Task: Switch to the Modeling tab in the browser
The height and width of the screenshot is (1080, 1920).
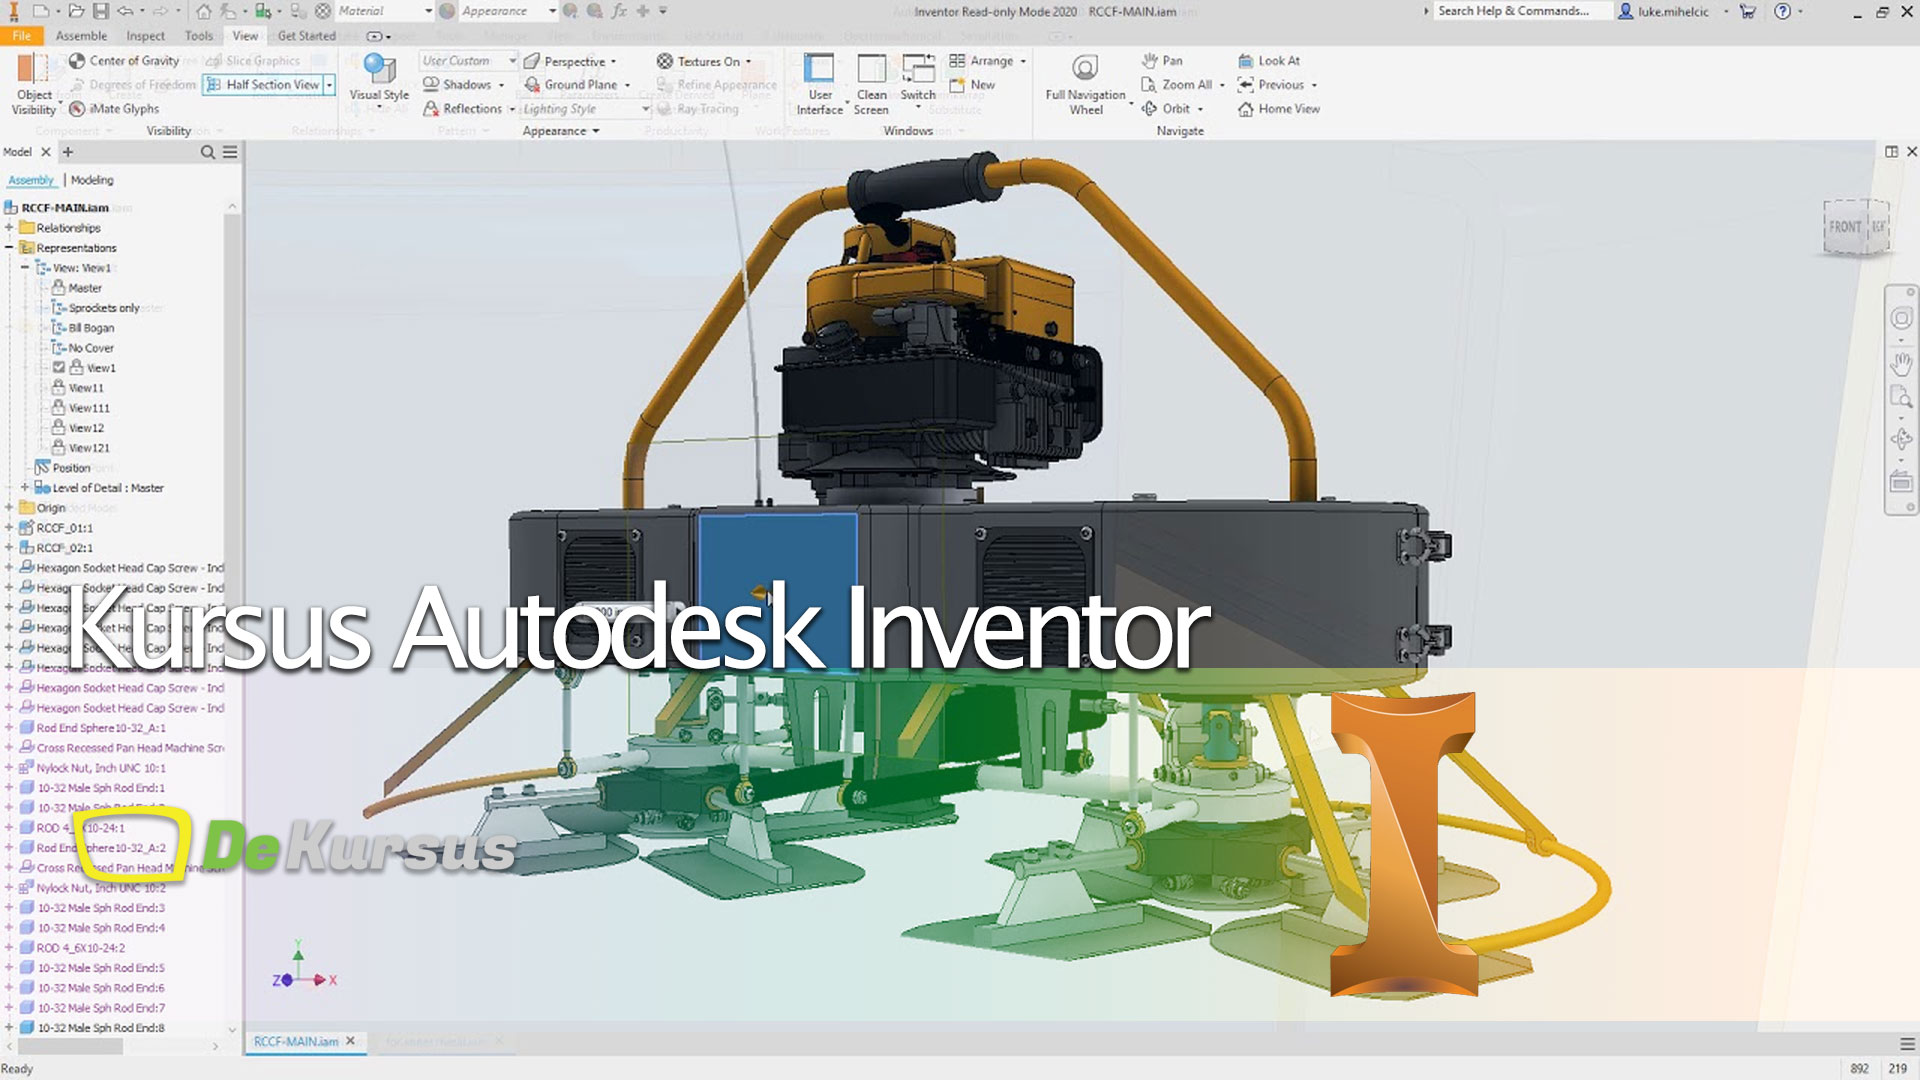Action: pyautogui.click(x=91, y=180)
